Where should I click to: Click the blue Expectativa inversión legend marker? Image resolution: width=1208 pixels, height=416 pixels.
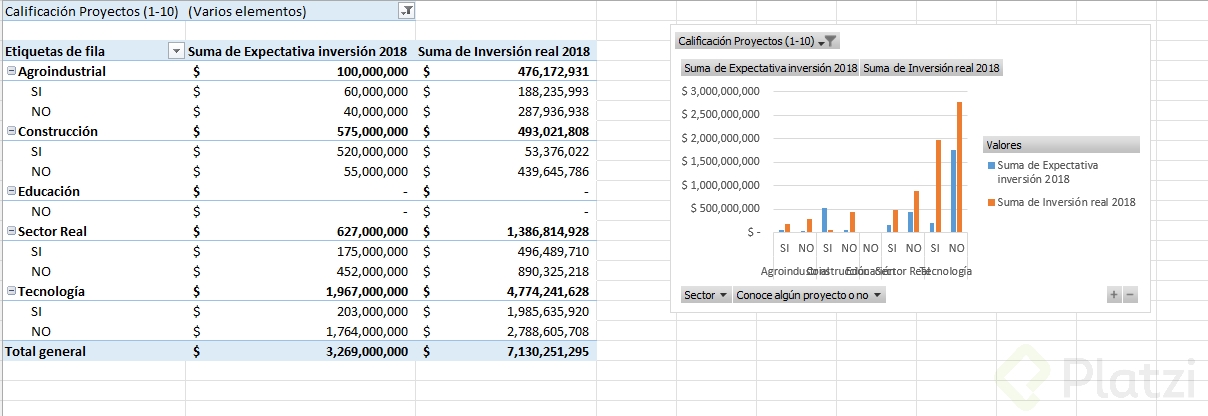click(991, 165)
